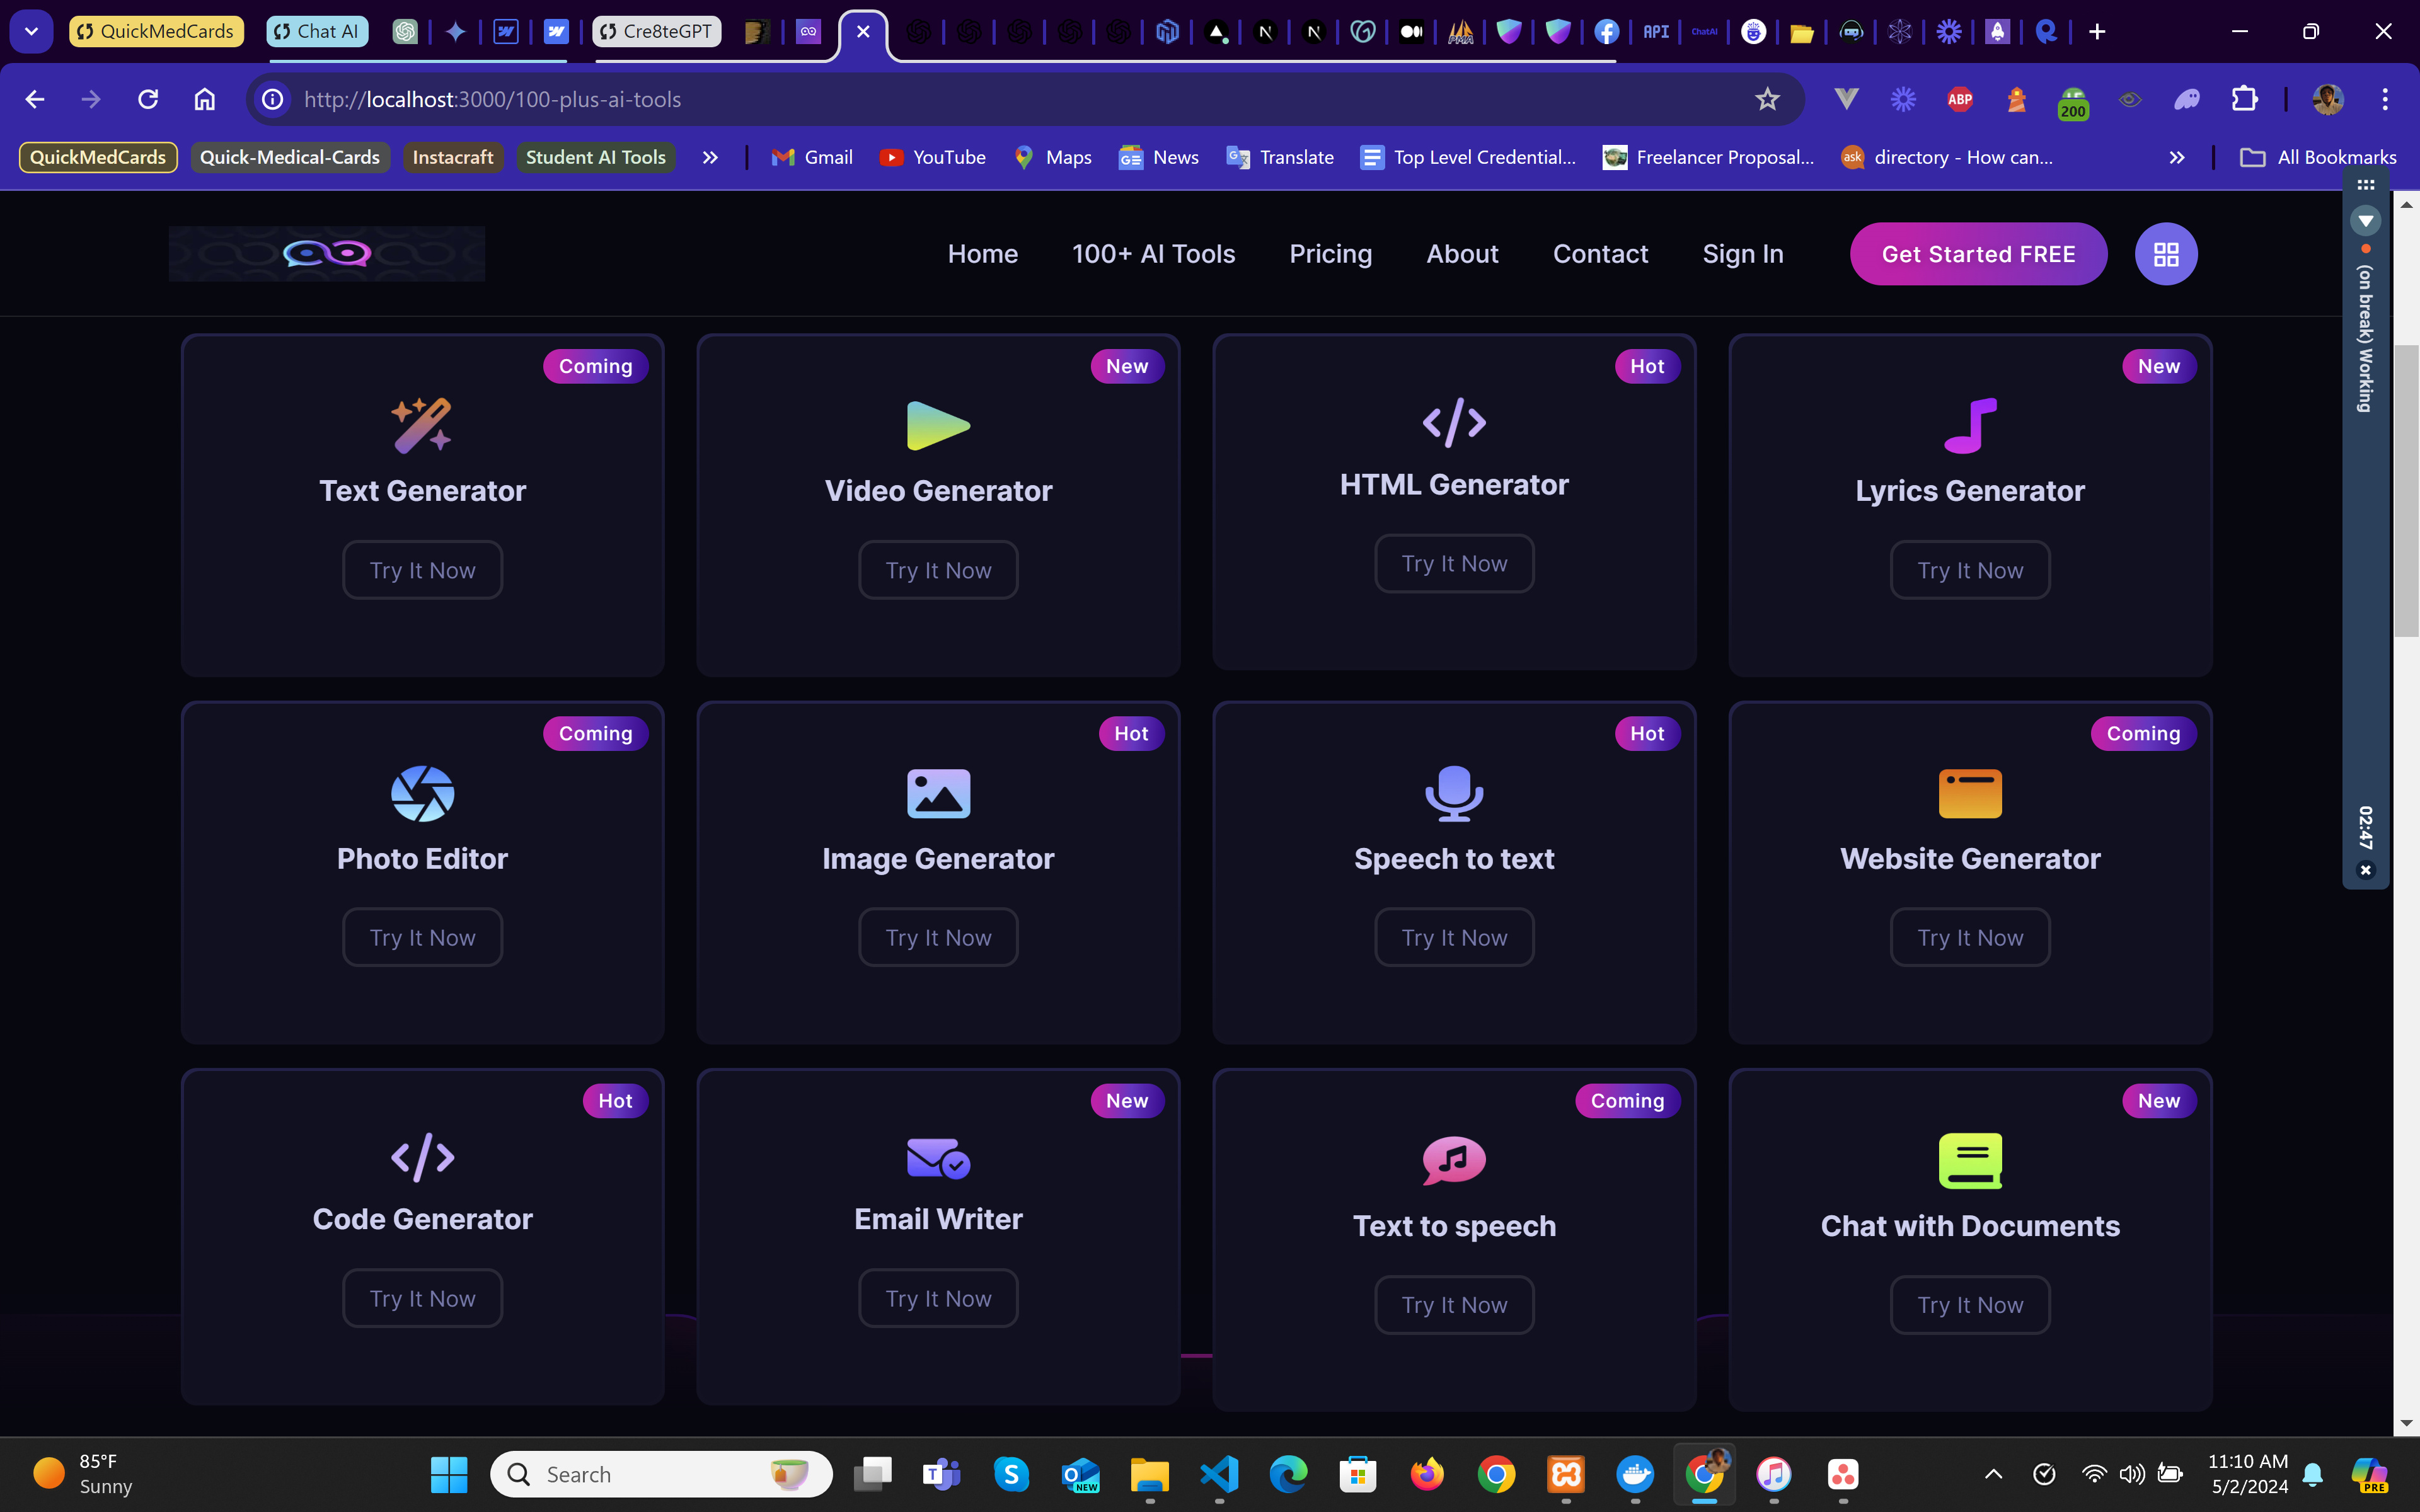The width and height of the screenshot is (2420, 1512).
Task: Bookmark this page with the star icon
Action: point(1767,99)
